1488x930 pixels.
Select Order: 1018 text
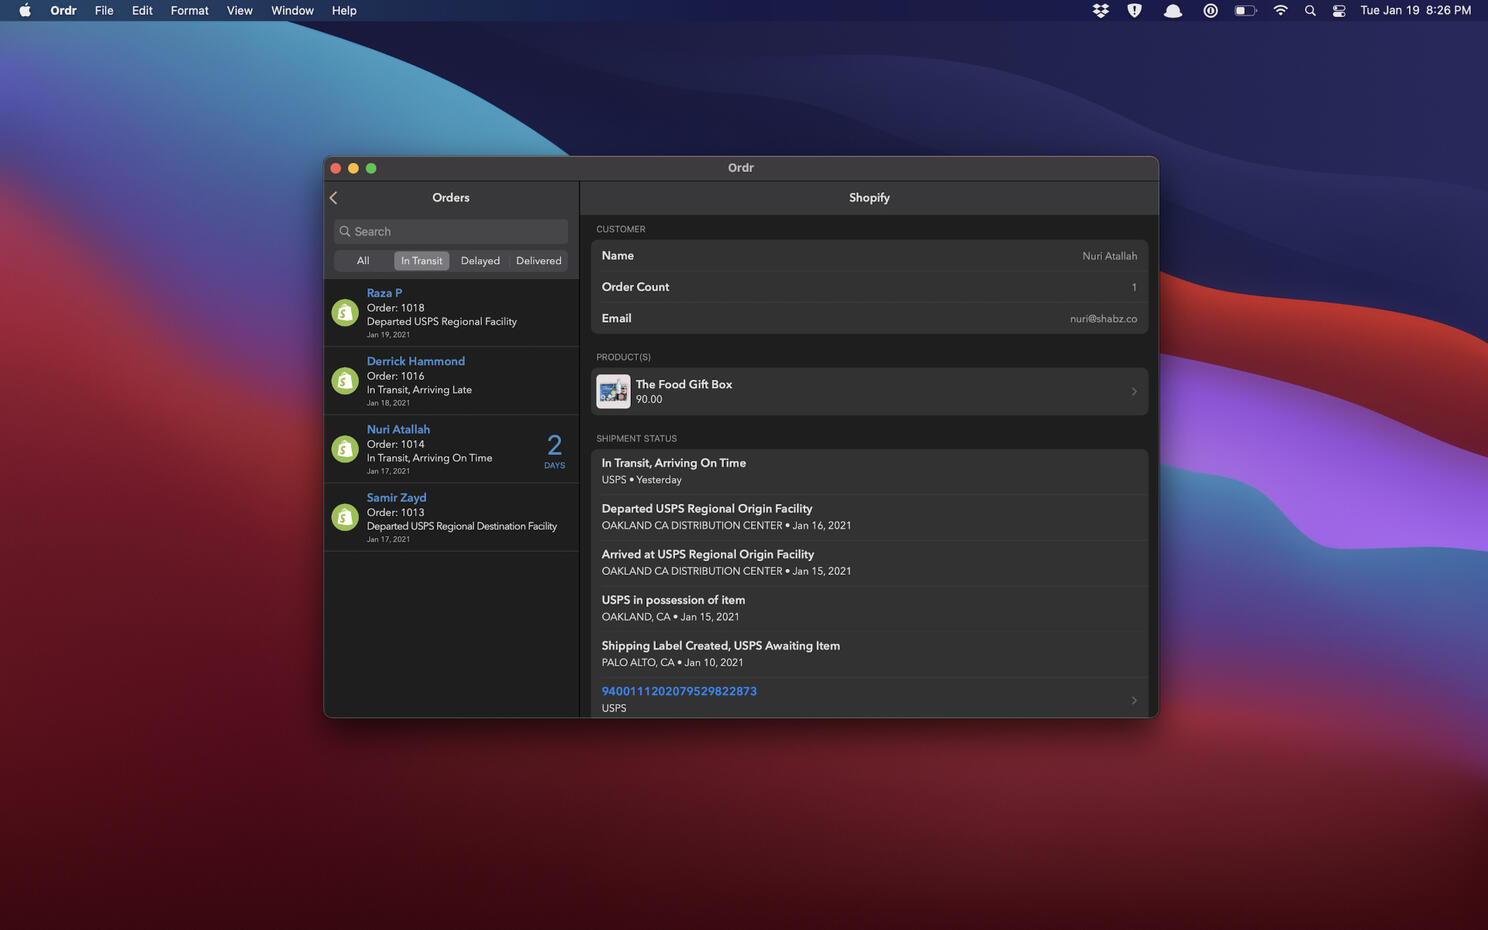pos(395,308)
